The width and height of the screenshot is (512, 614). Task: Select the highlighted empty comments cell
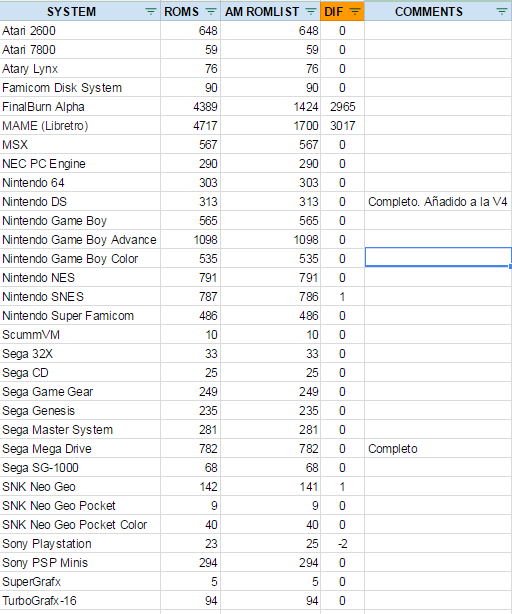pyautogui.click(x=438, y=257)
